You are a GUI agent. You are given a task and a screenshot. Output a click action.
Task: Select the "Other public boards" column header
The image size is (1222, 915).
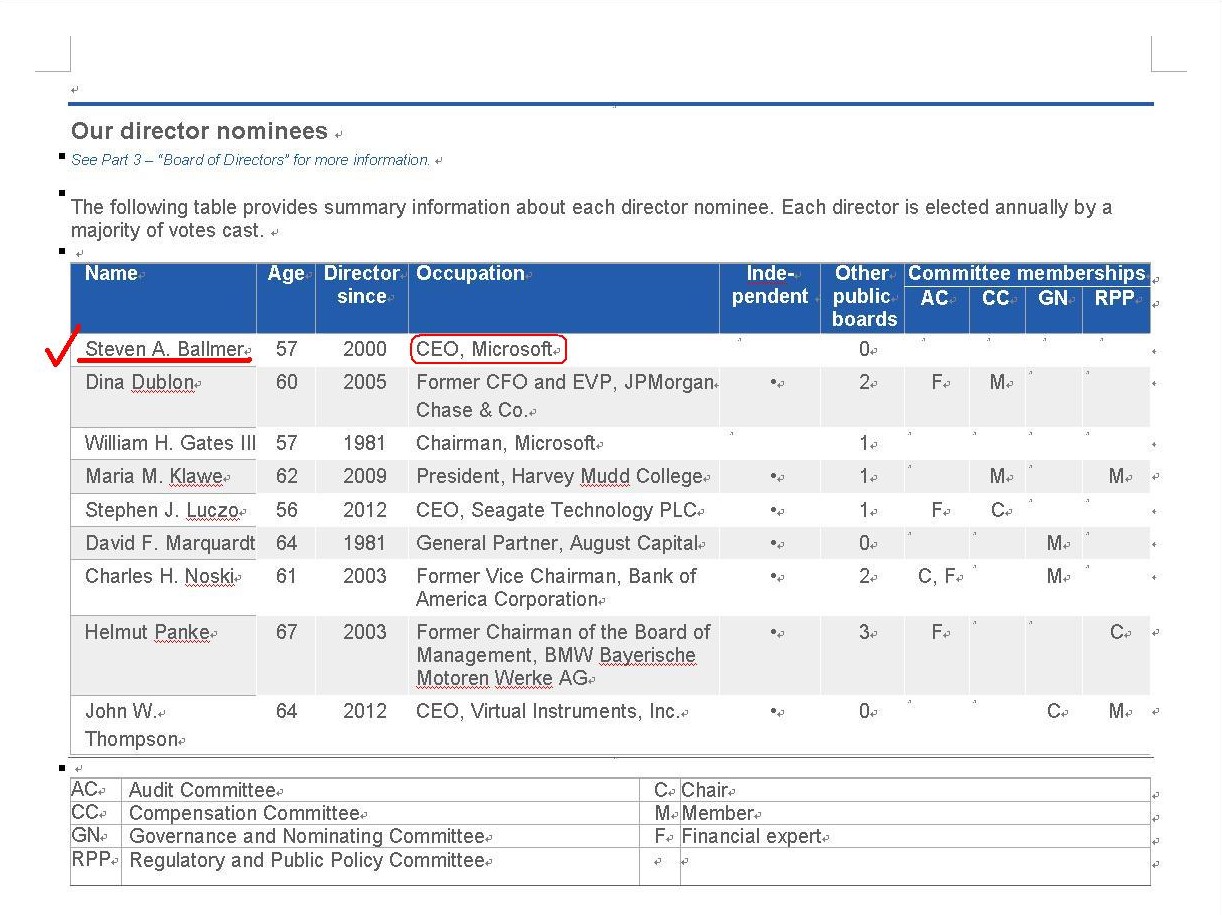click(864, 296)
